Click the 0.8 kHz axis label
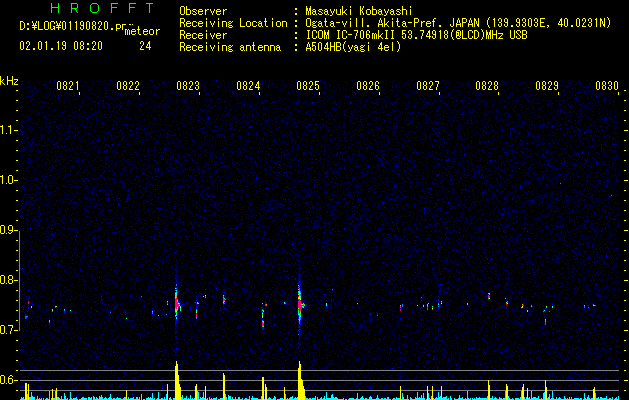This screenshot has width=629, height=400. coord(8,280)
